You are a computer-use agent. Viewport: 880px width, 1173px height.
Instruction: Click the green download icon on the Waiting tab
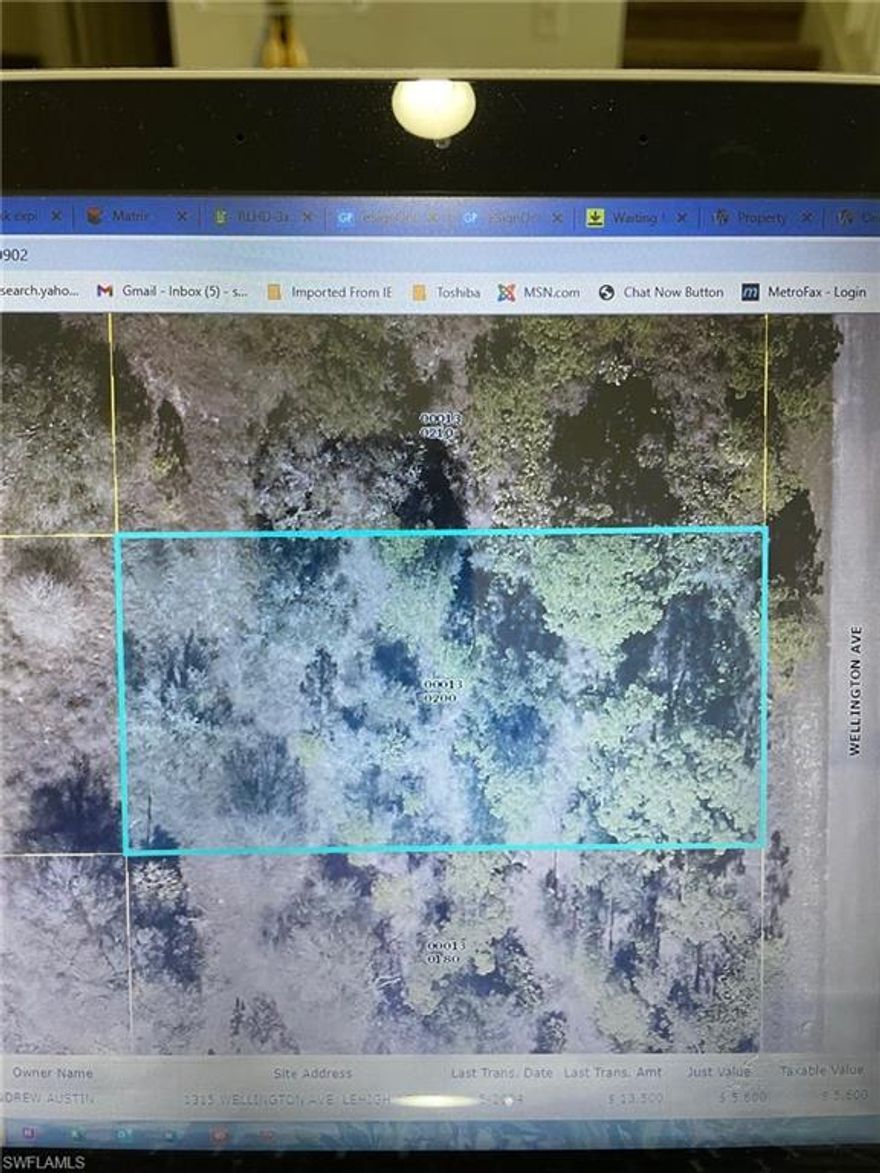pyautogui.click(x=597, y=216)
